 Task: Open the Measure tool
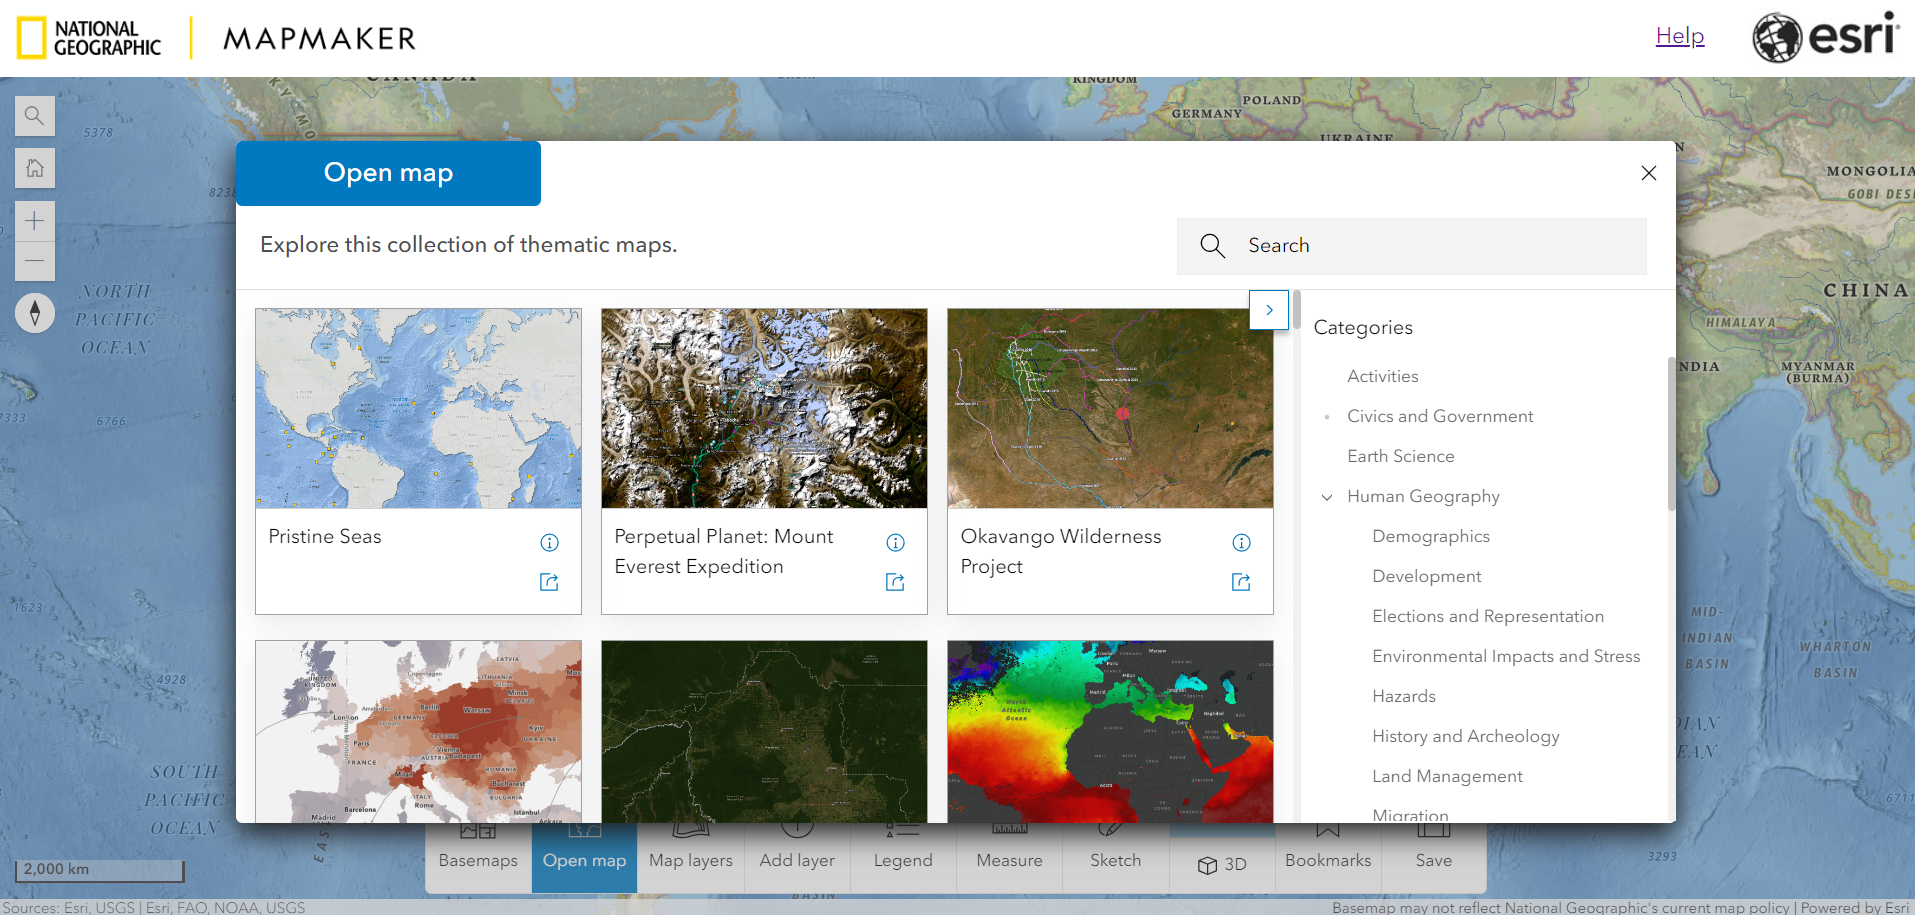(1008, 860)
